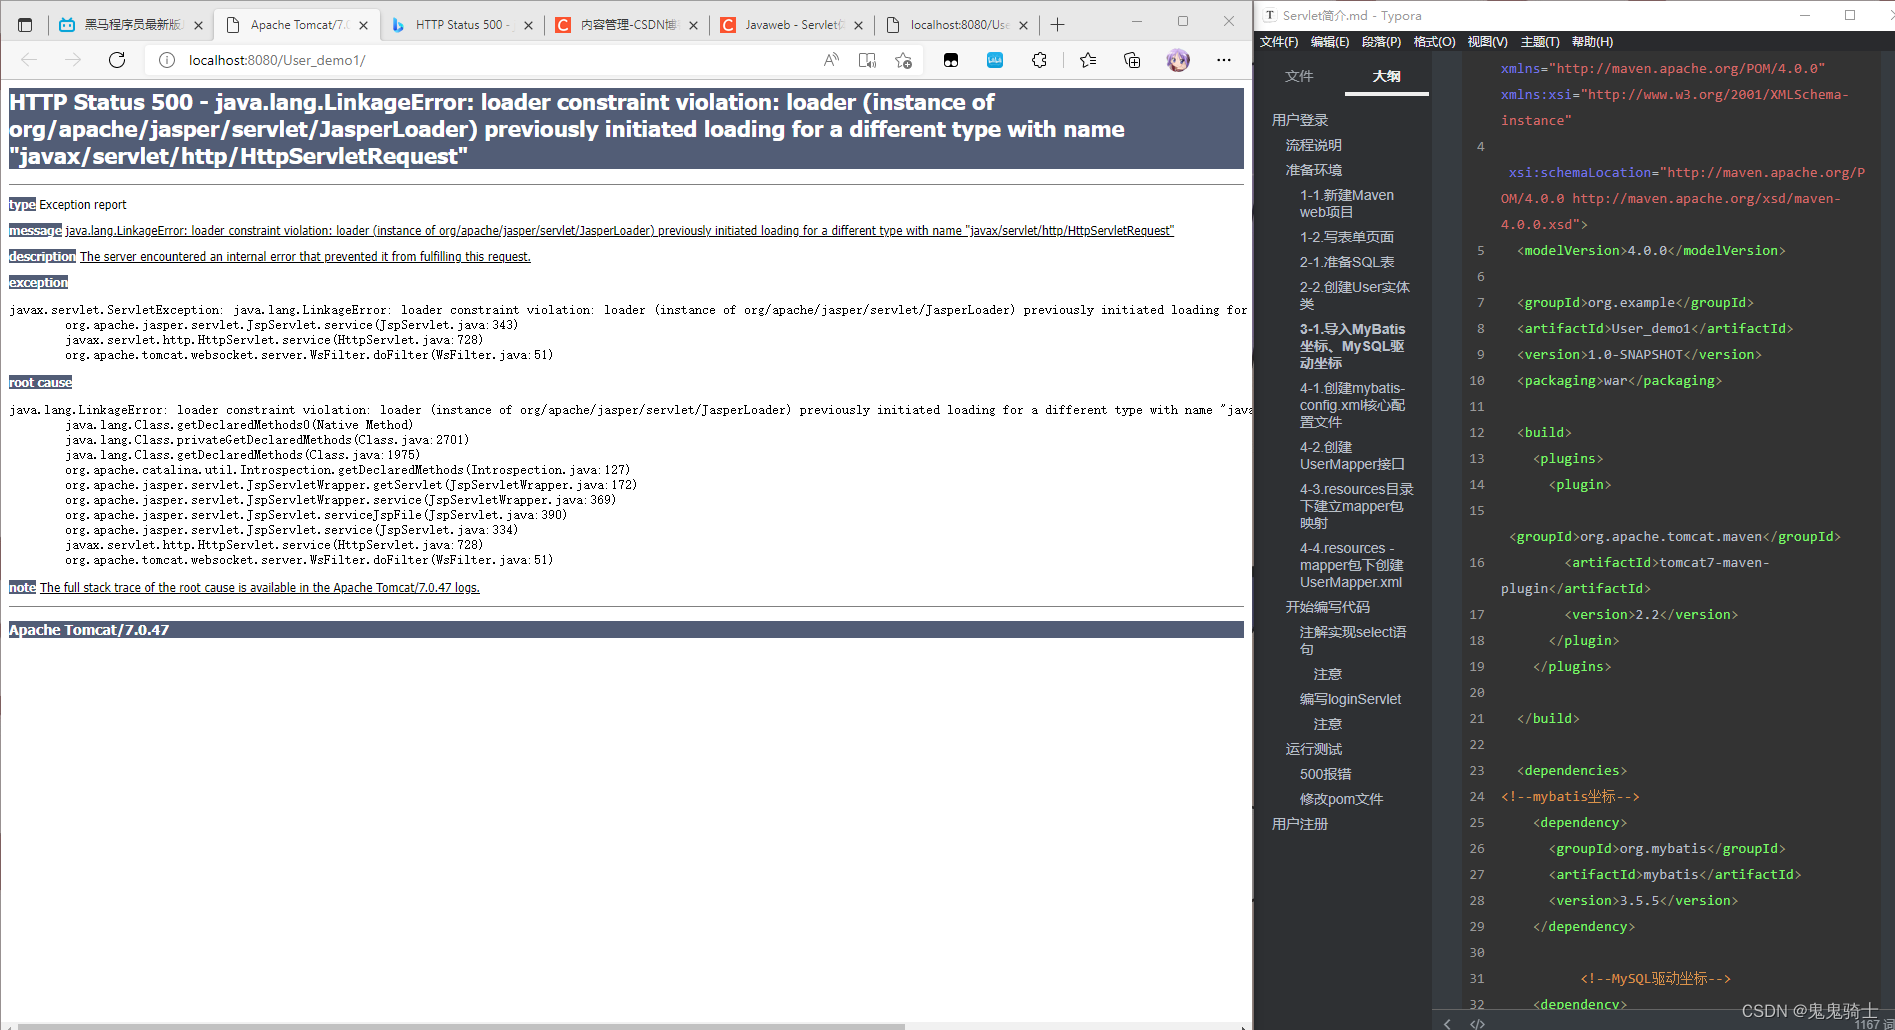Open Typora 段落(P) menu
The height and width of the screenshot is (1030, 1895).
coord(1381,41)
